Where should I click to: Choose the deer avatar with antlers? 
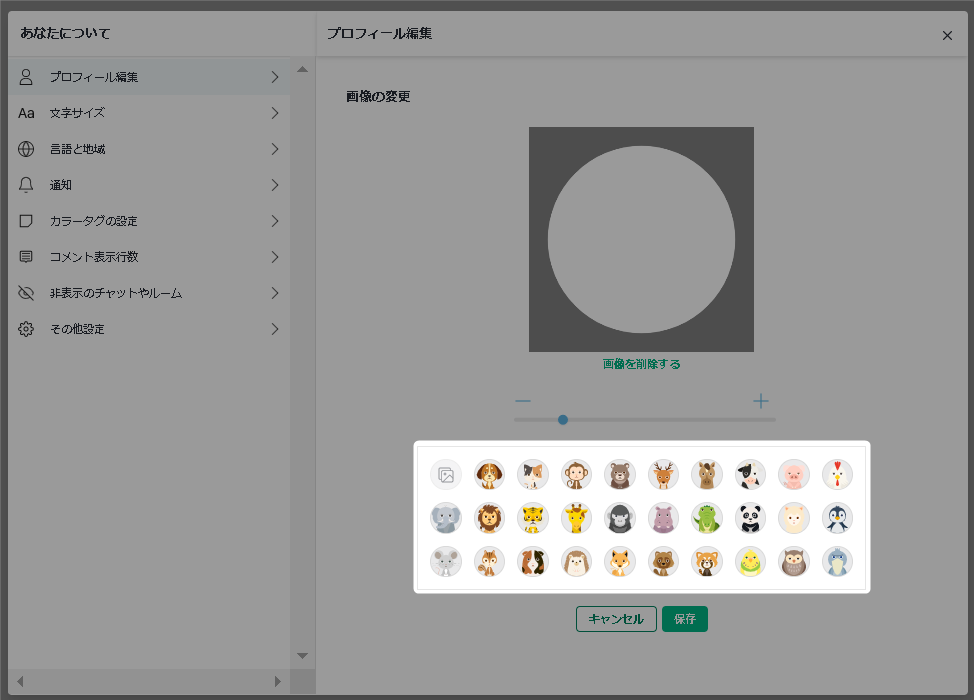[663, 475]
